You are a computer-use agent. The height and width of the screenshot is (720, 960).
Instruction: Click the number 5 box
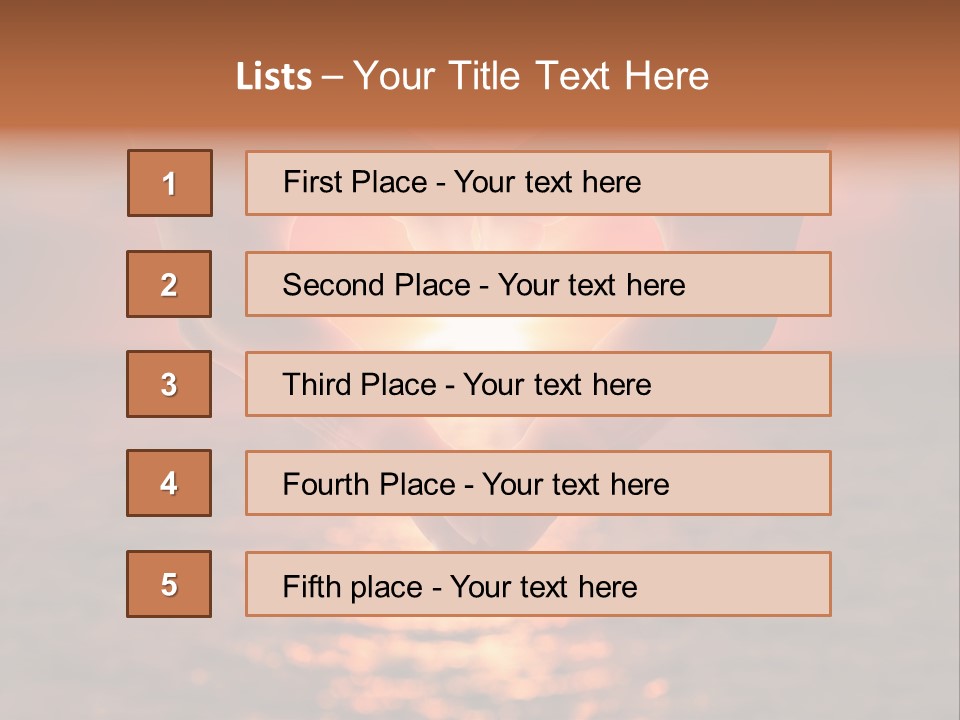[169, 584]
